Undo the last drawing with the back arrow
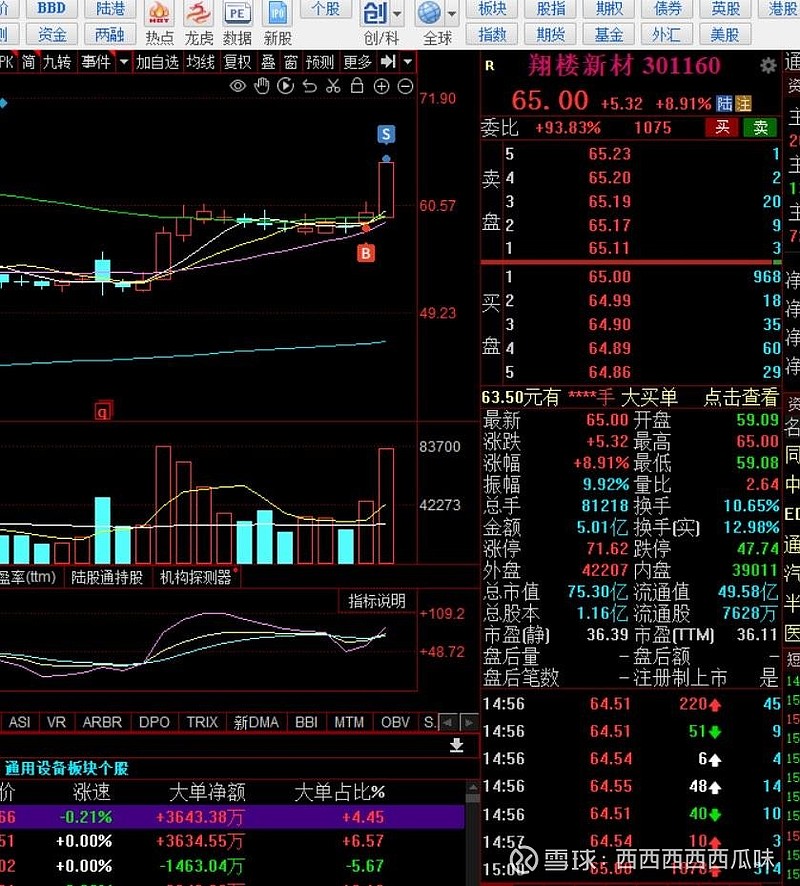This screenshot has height=886, width=800. [310, 86]
